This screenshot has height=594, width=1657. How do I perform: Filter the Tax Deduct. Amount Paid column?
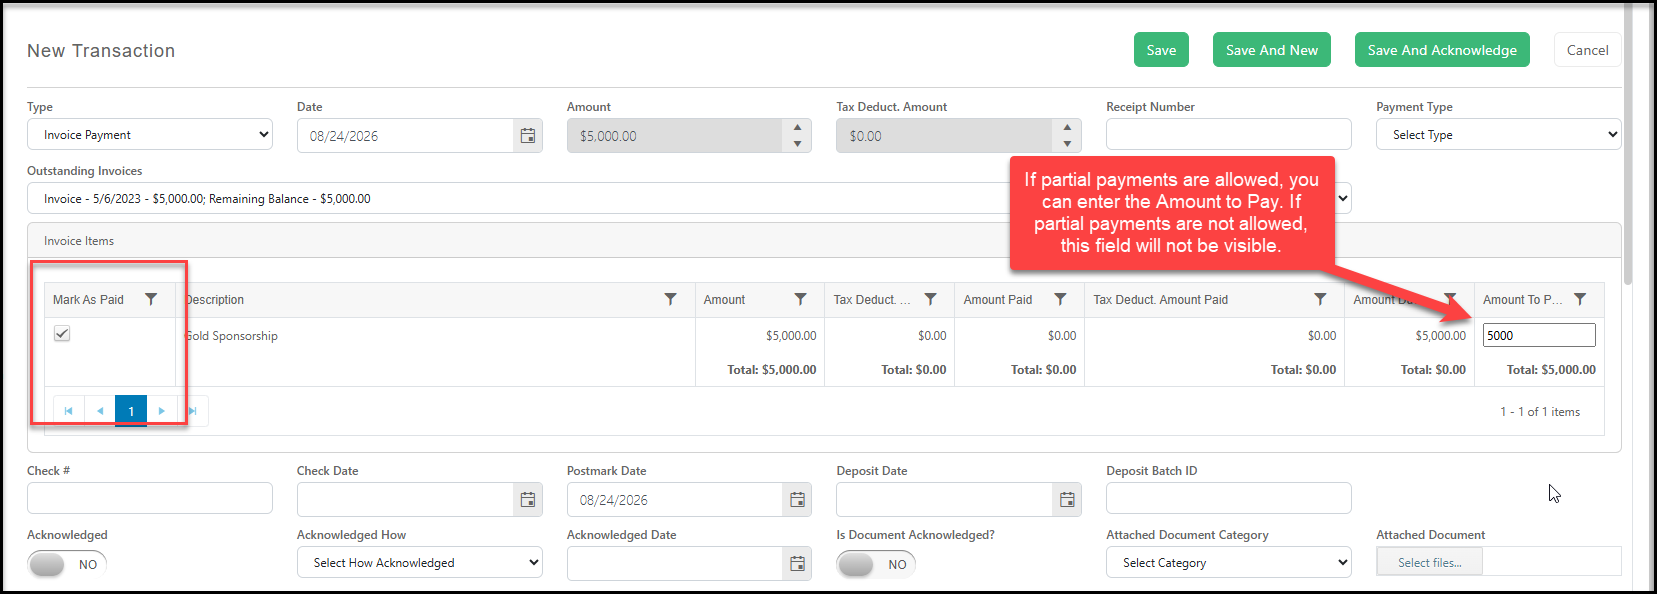(1321, 299)
